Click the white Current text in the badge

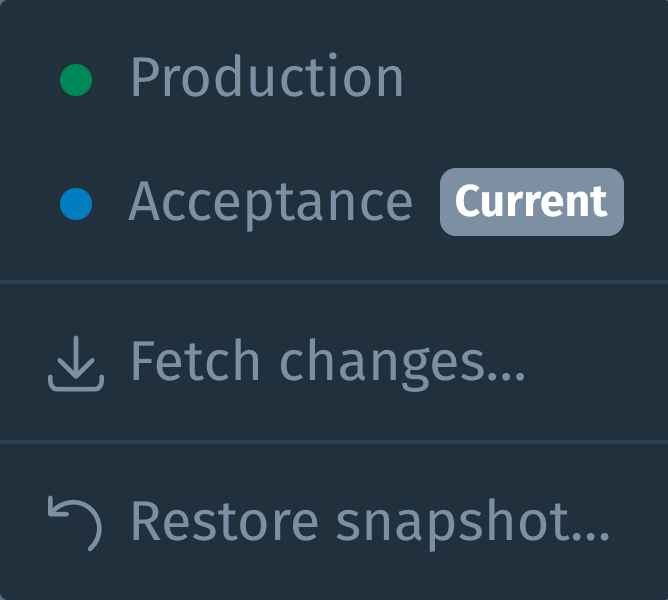tap(531, 202)
